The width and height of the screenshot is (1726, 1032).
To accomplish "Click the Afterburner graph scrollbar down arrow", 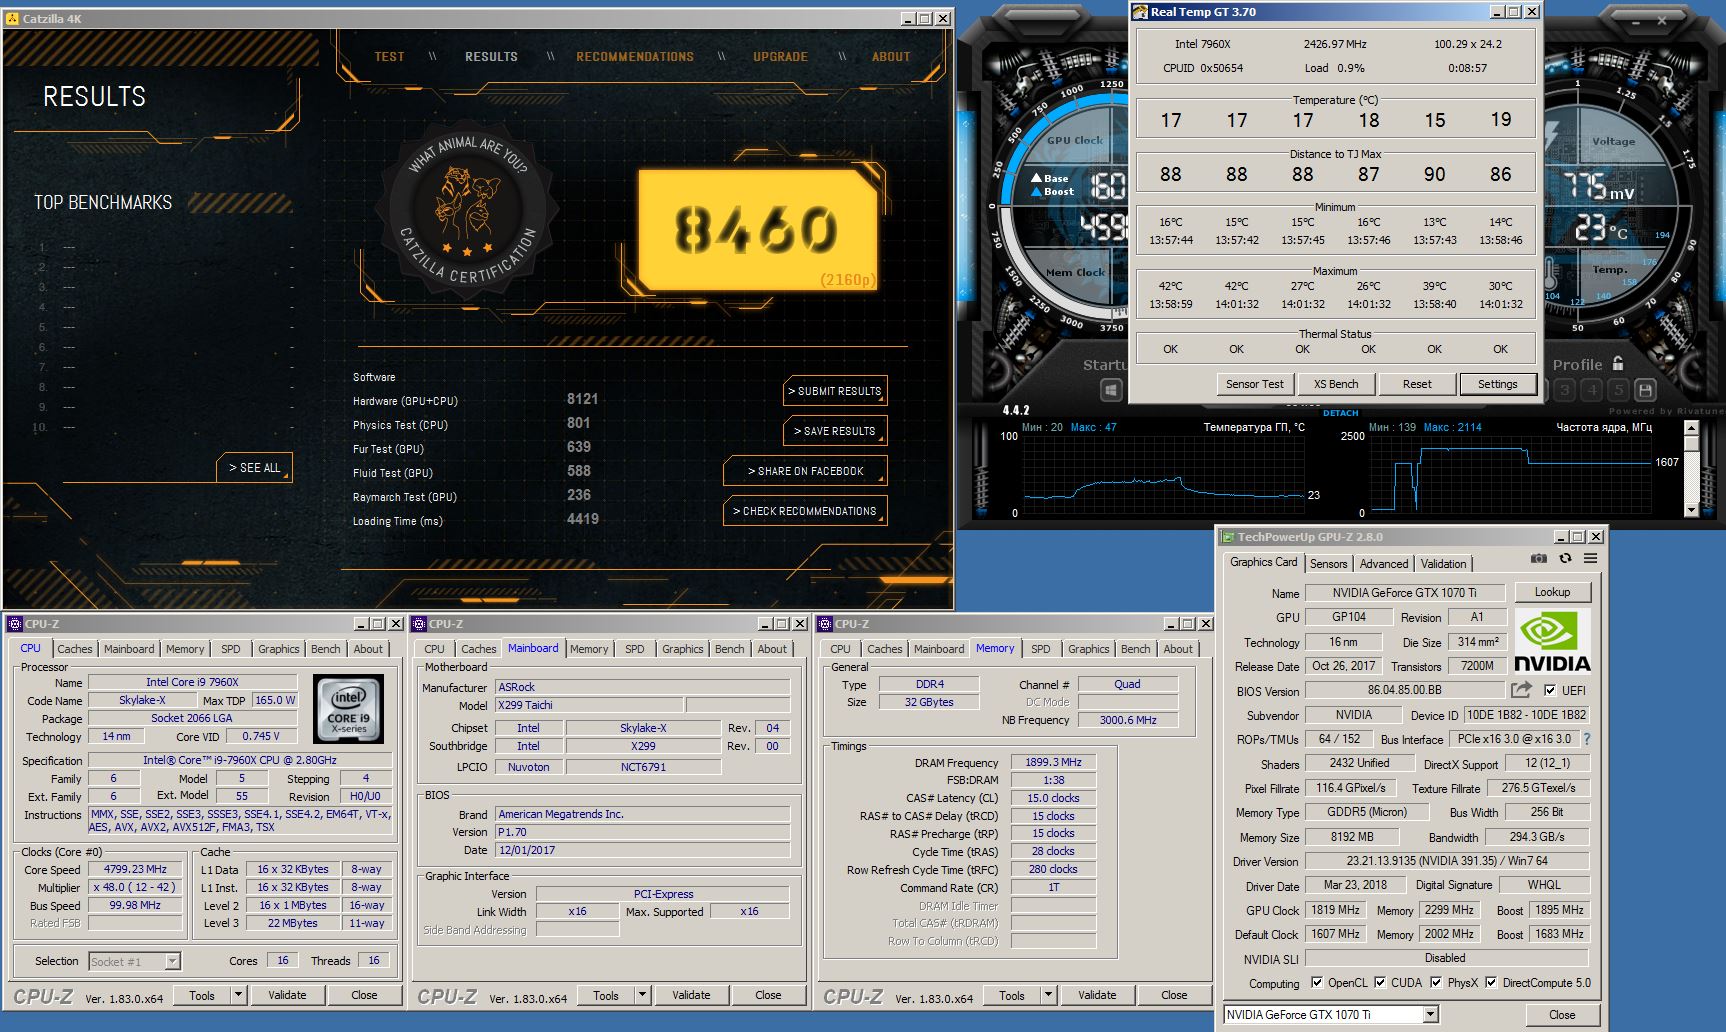I will coord(1691,510).
